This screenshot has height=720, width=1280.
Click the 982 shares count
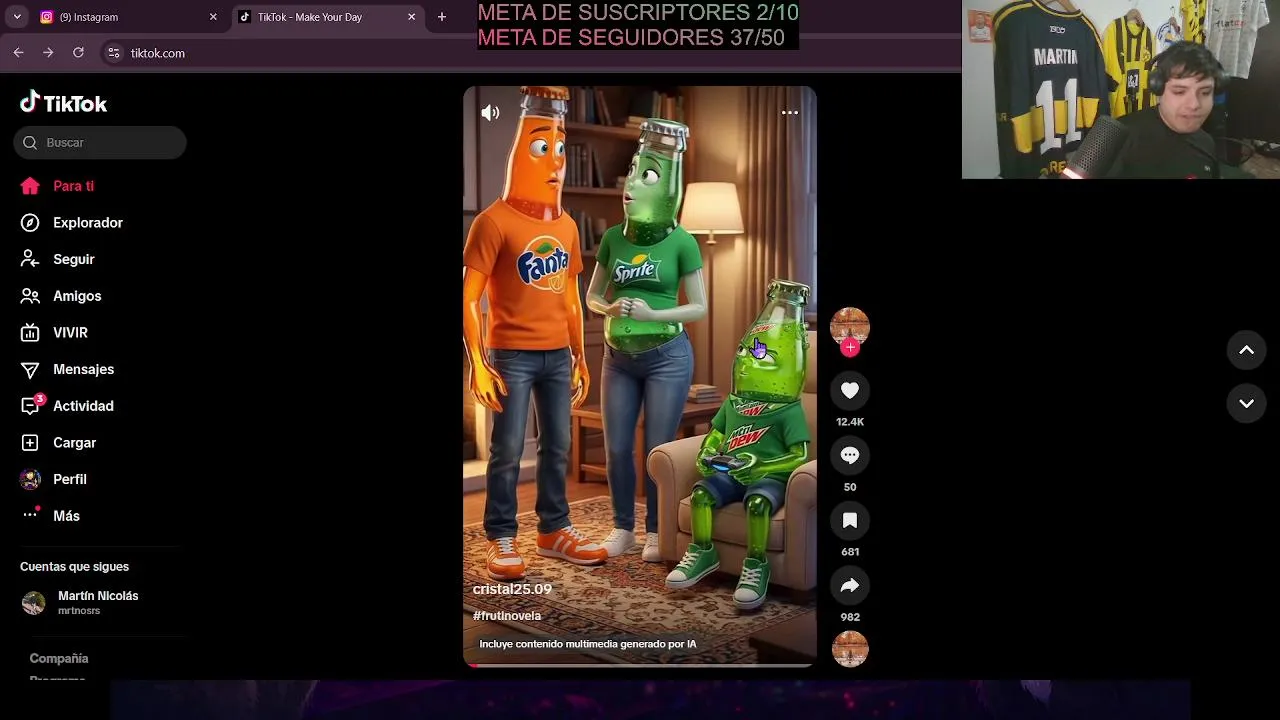[850, 617]
